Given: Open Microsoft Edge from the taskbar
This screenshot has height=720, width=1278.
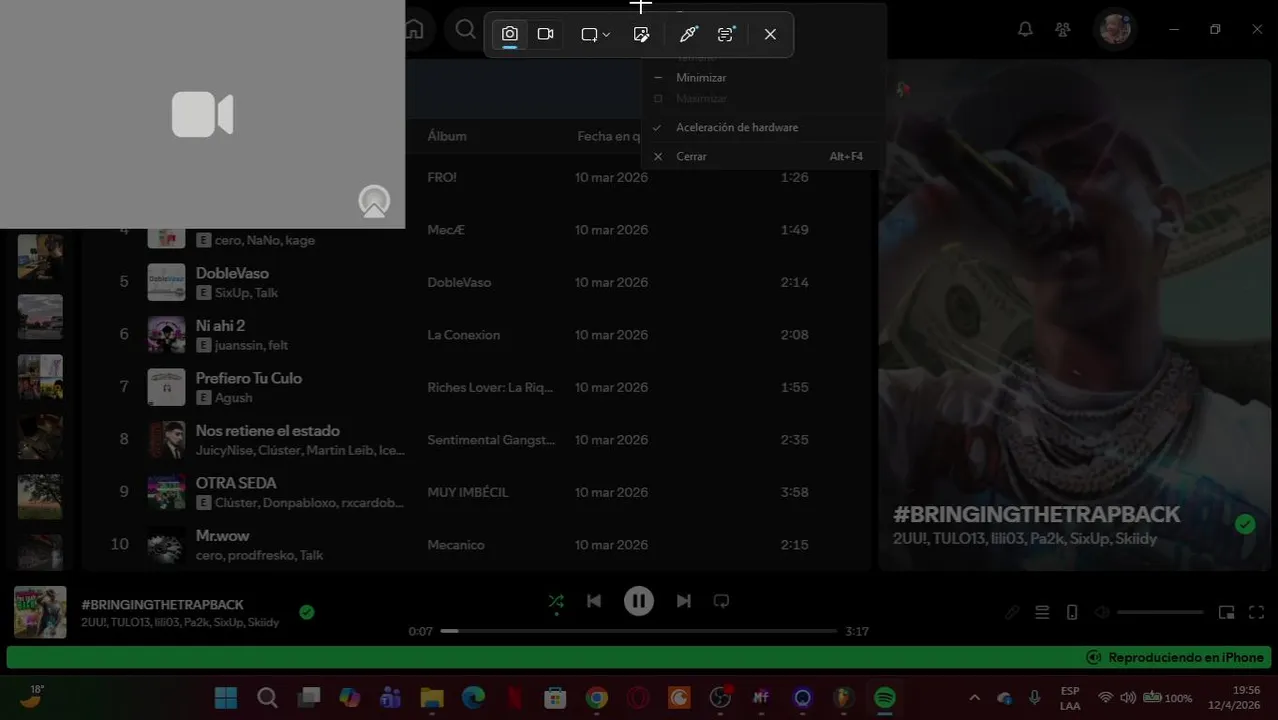Looking at the screenshot, I should coord(473,697).
